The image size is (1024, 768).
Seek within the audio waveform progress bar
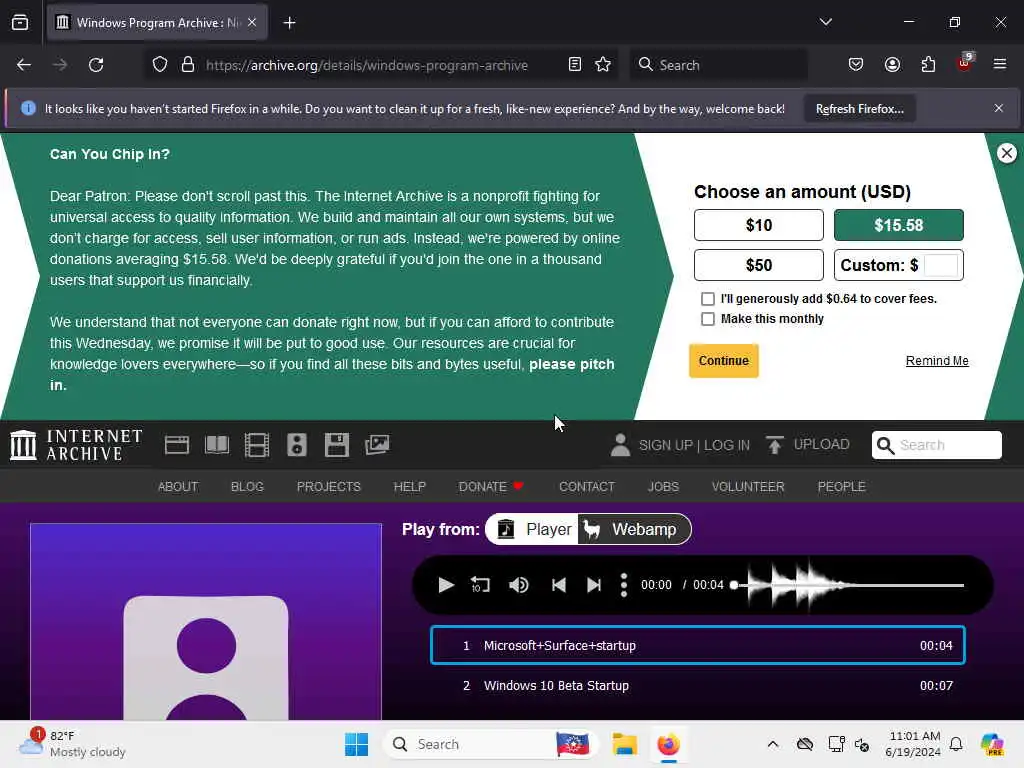coord(847,585)
